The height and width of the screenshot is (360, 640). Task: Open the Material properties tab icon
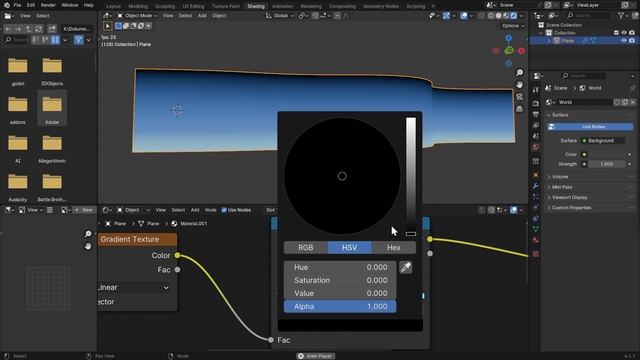pos(536,240)
